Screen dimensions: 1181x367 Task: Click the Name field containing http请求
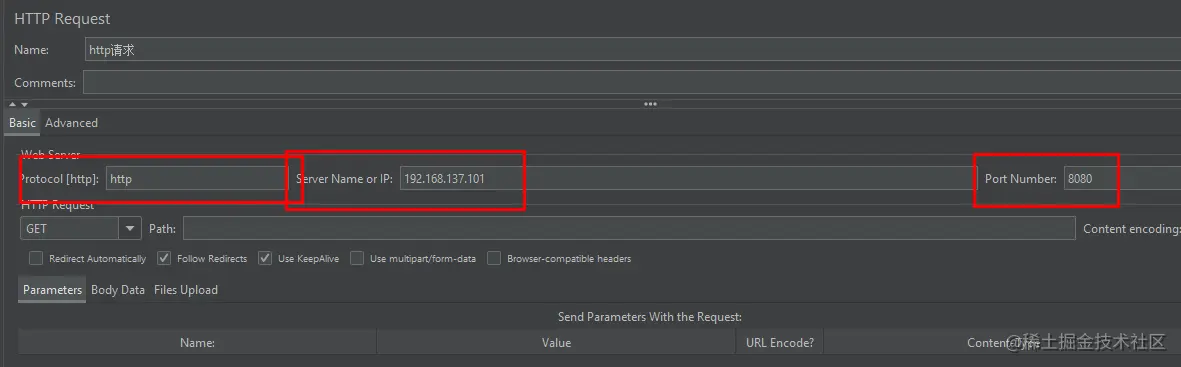coord(633,50)
